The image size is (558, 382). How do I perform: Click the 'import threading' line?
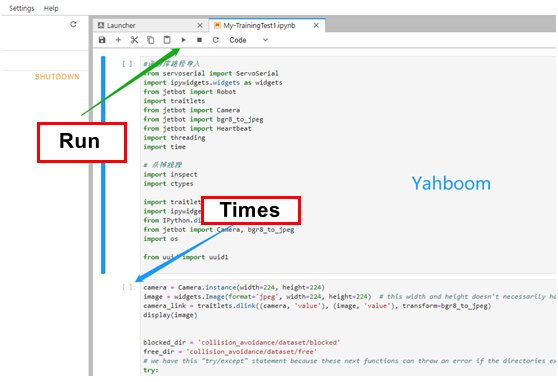tap(174, 138)
